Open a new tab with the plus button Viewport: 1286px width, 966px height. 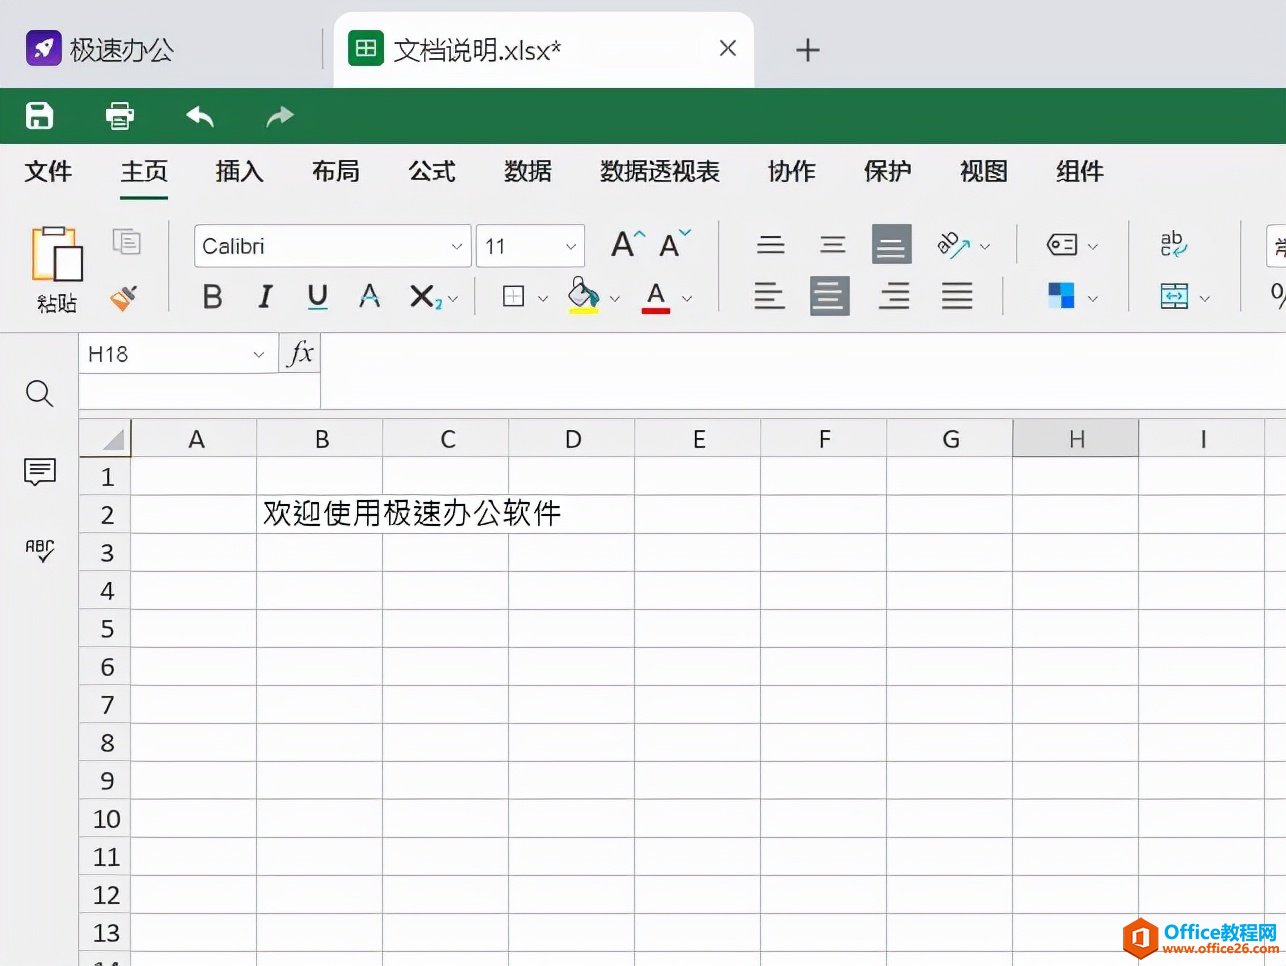808,50
